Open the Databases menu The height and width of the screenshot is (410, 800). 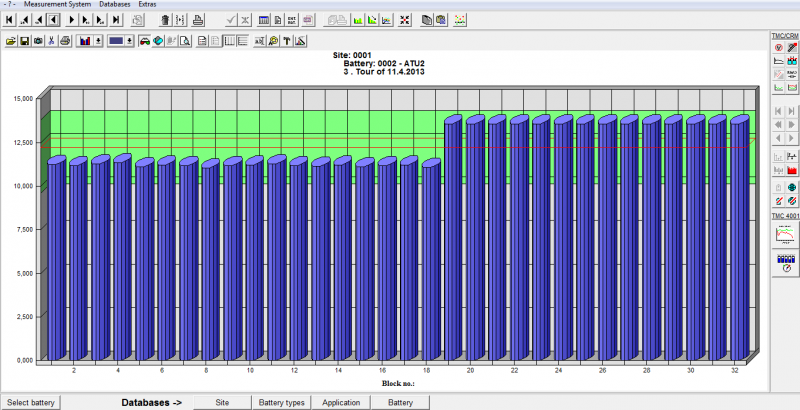114,5
